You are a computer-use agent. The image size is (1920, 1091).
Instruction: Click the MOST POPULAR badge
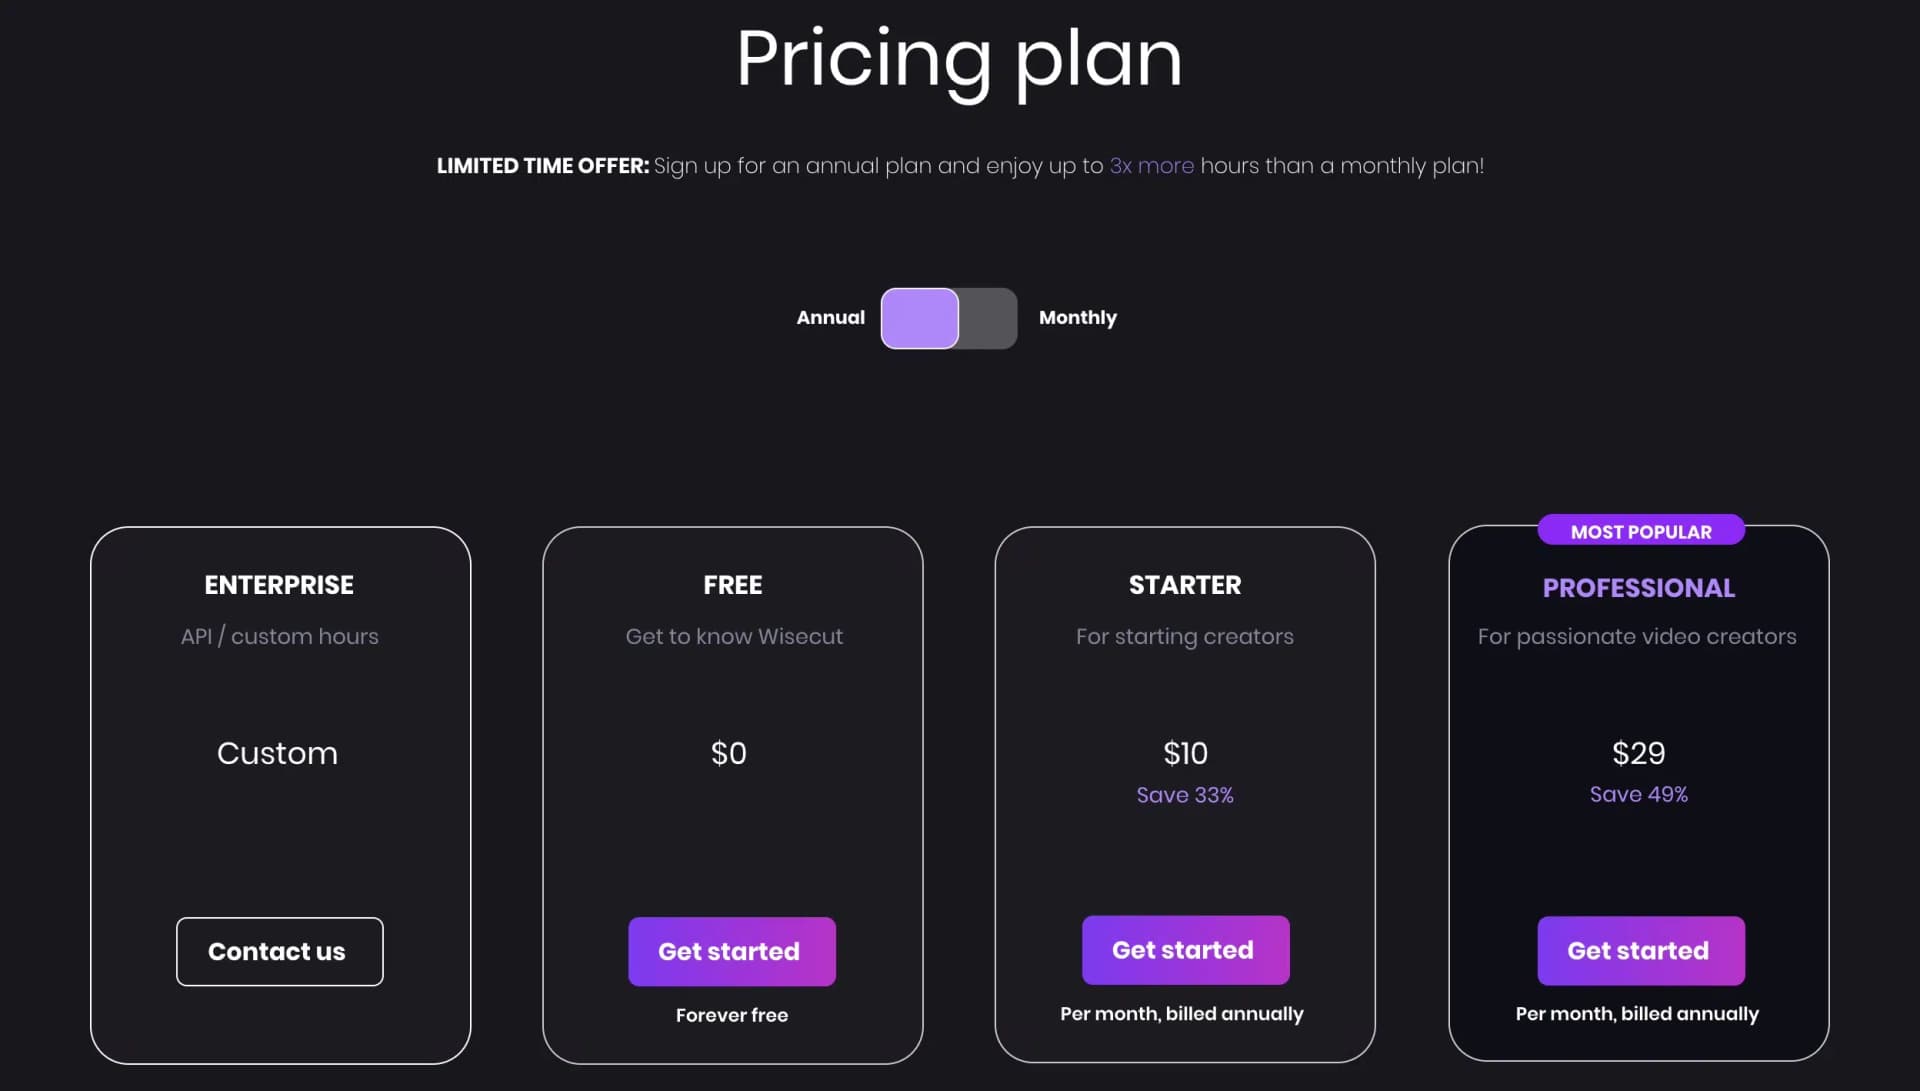coord(1640,531)
